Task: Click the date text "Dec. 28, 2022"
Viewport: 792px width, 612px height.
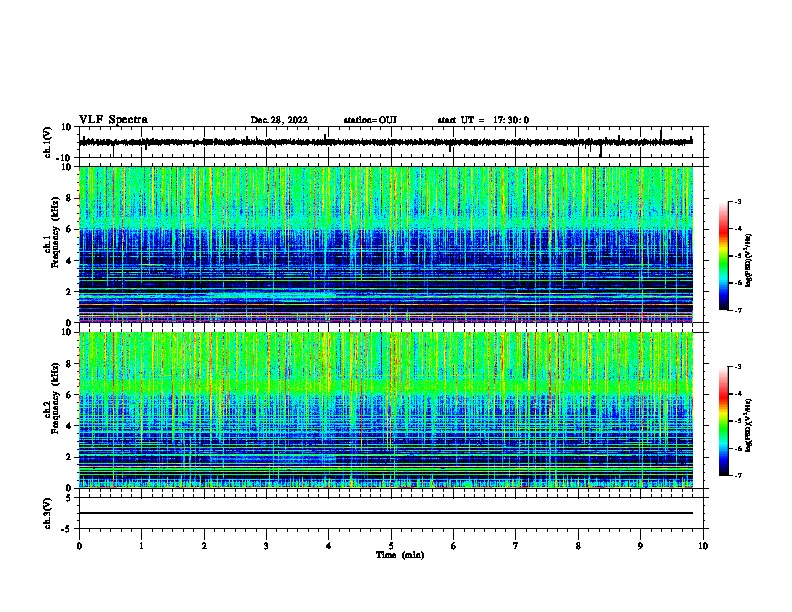Action: [x=279, y=120]
